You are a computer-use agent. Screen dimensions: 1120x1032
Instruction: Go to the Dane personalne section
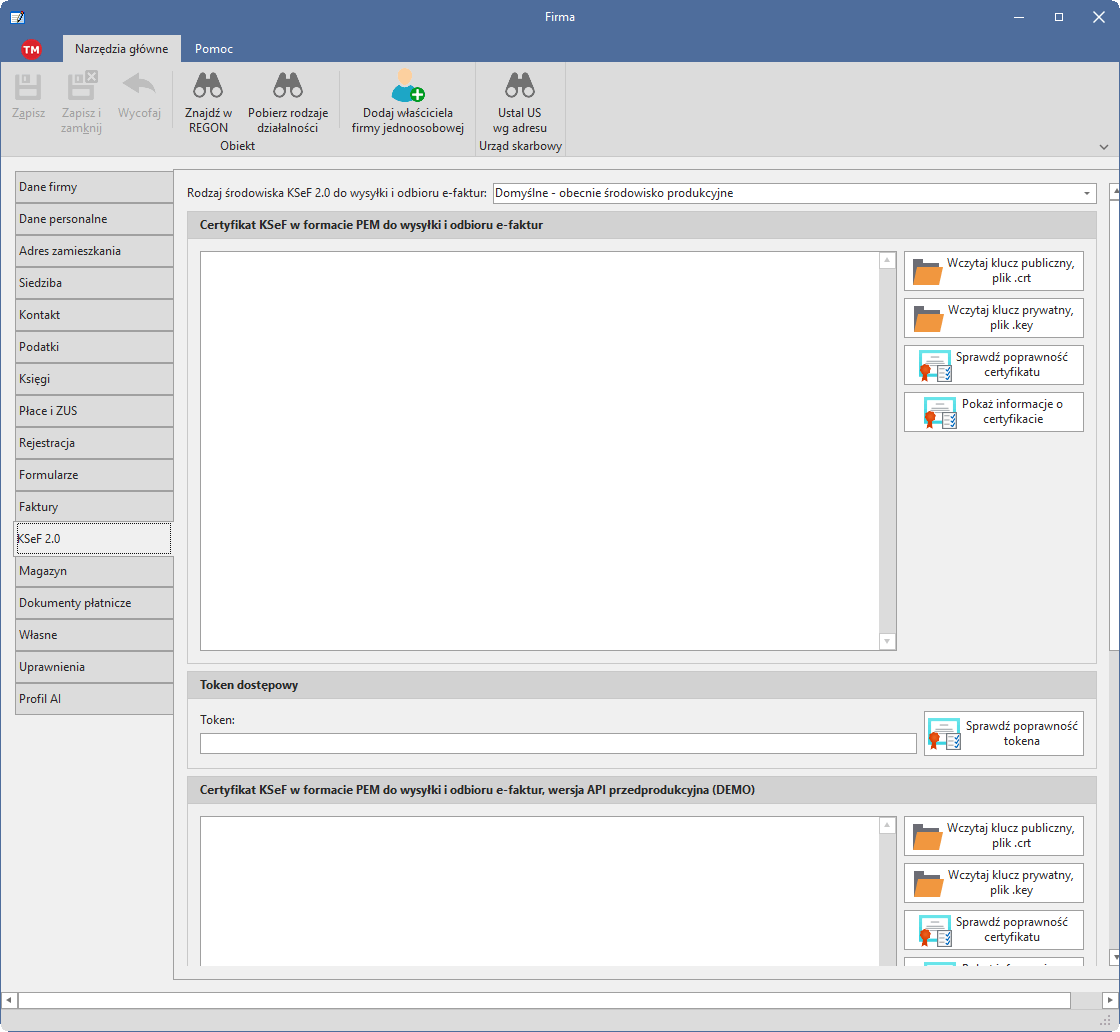[x=94, y=219]
